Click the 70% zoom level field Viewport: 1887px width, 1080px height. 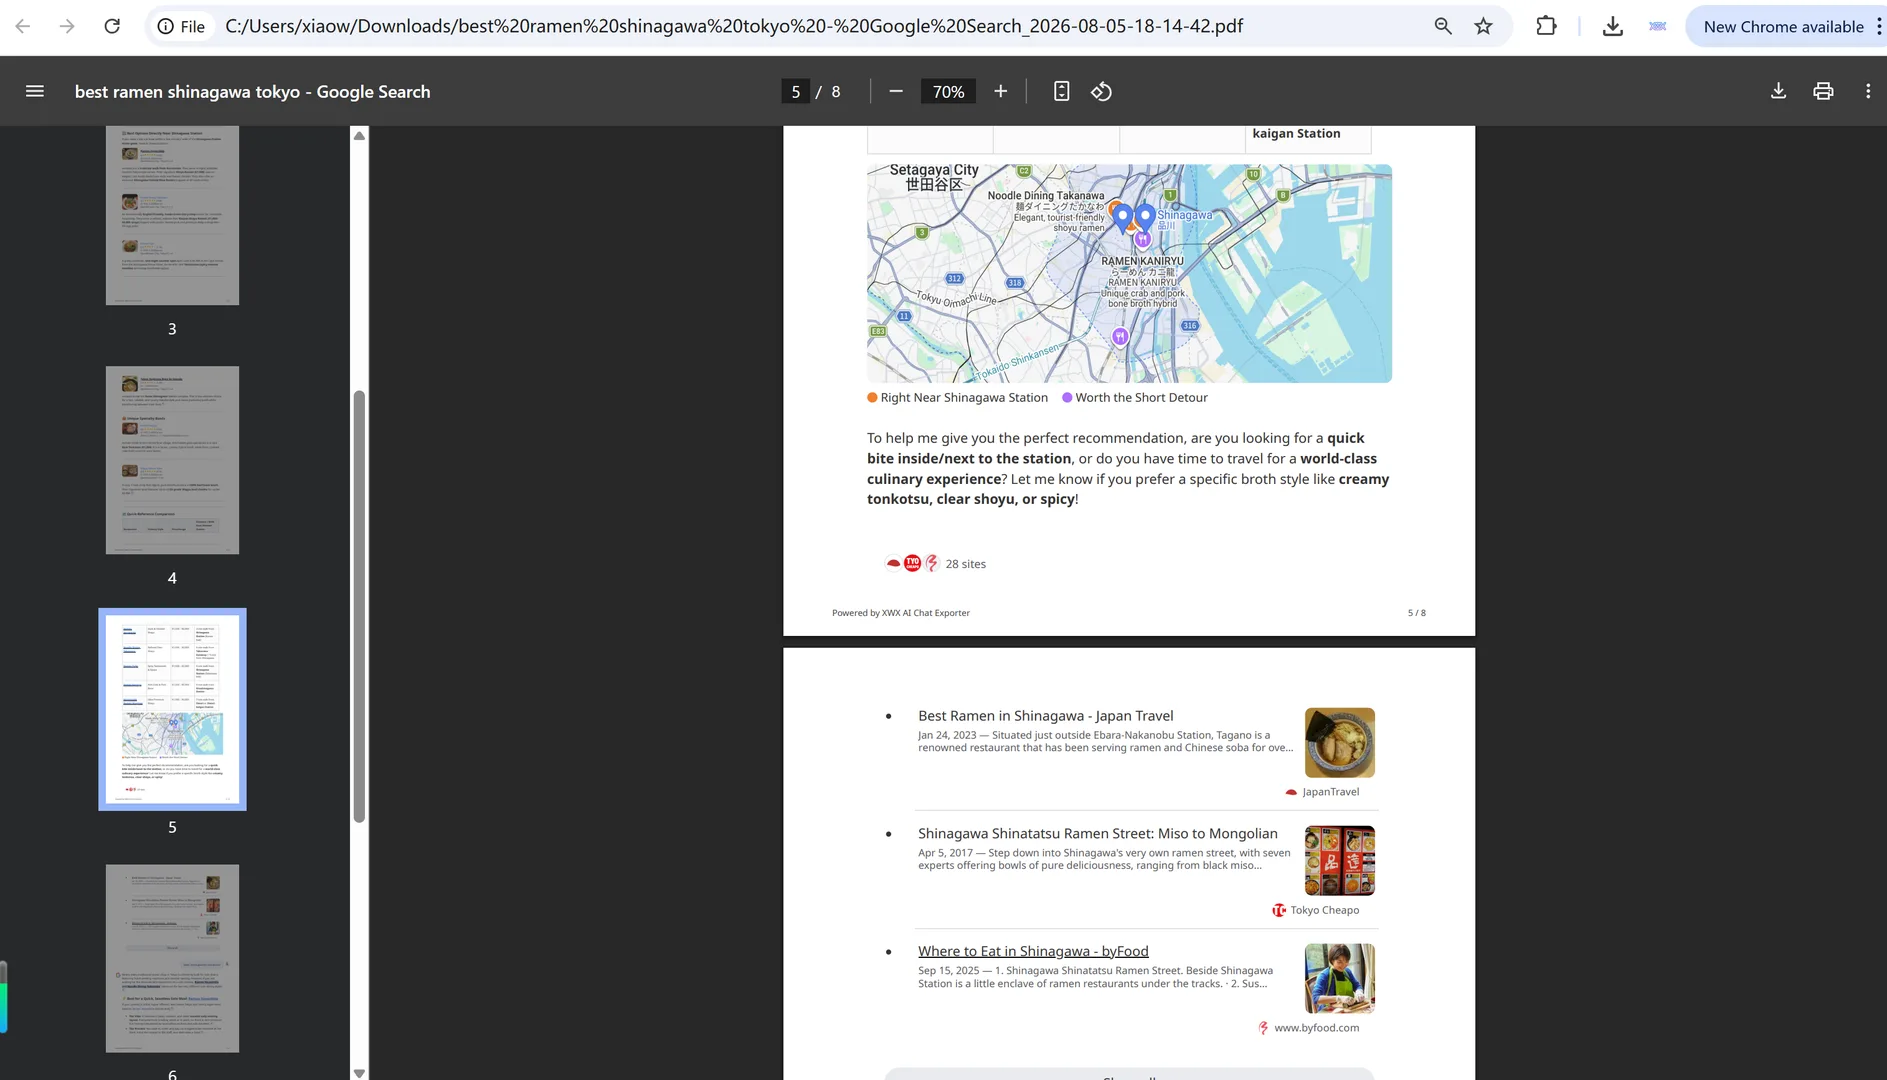click(948, 91)
